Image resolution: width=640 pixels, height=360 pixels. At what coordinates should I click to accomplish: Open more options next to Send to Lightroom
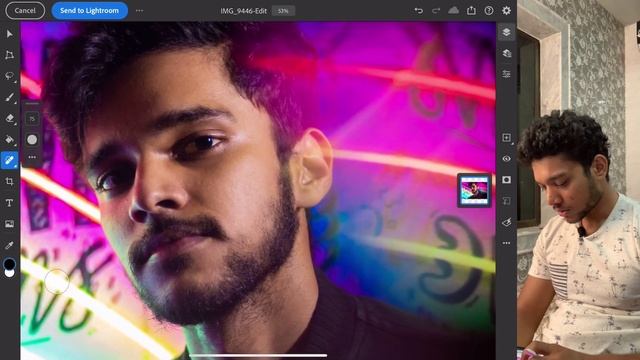click(x=140, y=11)
